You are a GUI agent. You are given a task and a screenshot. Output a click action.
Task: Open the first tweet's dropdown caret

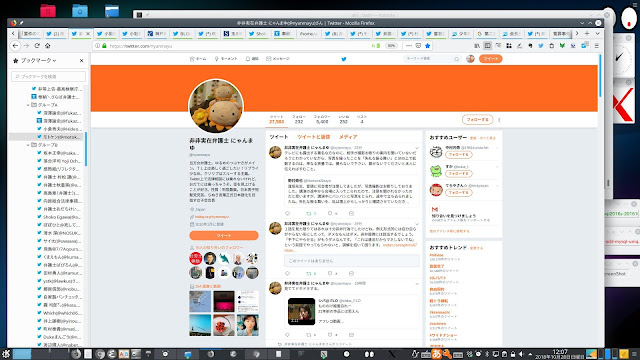point(417,148)
